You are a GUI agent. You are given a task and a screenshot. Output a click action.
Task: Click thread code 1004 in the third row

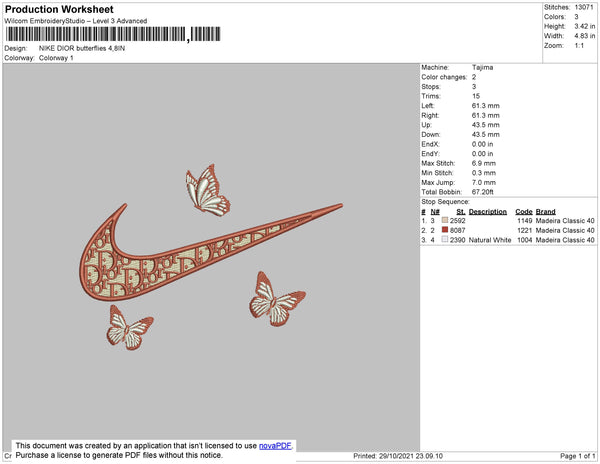525,240
